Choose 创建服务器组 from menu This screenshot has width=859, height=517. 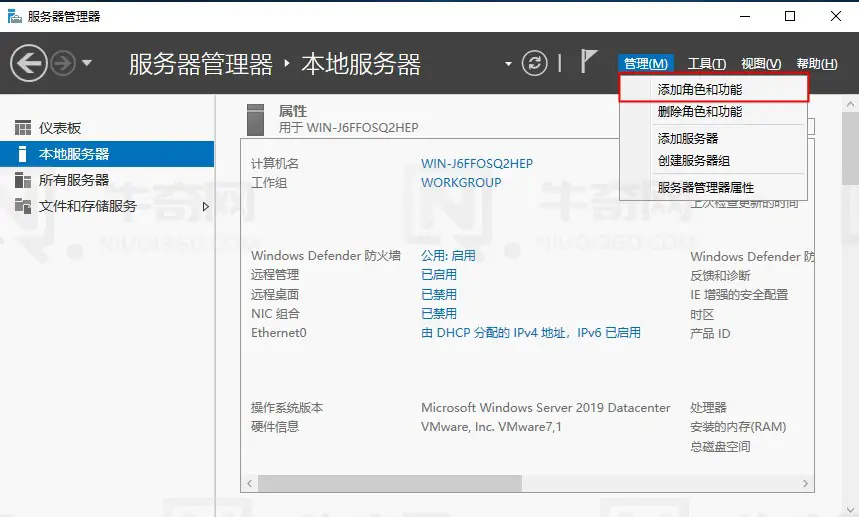click(x=713, y=160)
